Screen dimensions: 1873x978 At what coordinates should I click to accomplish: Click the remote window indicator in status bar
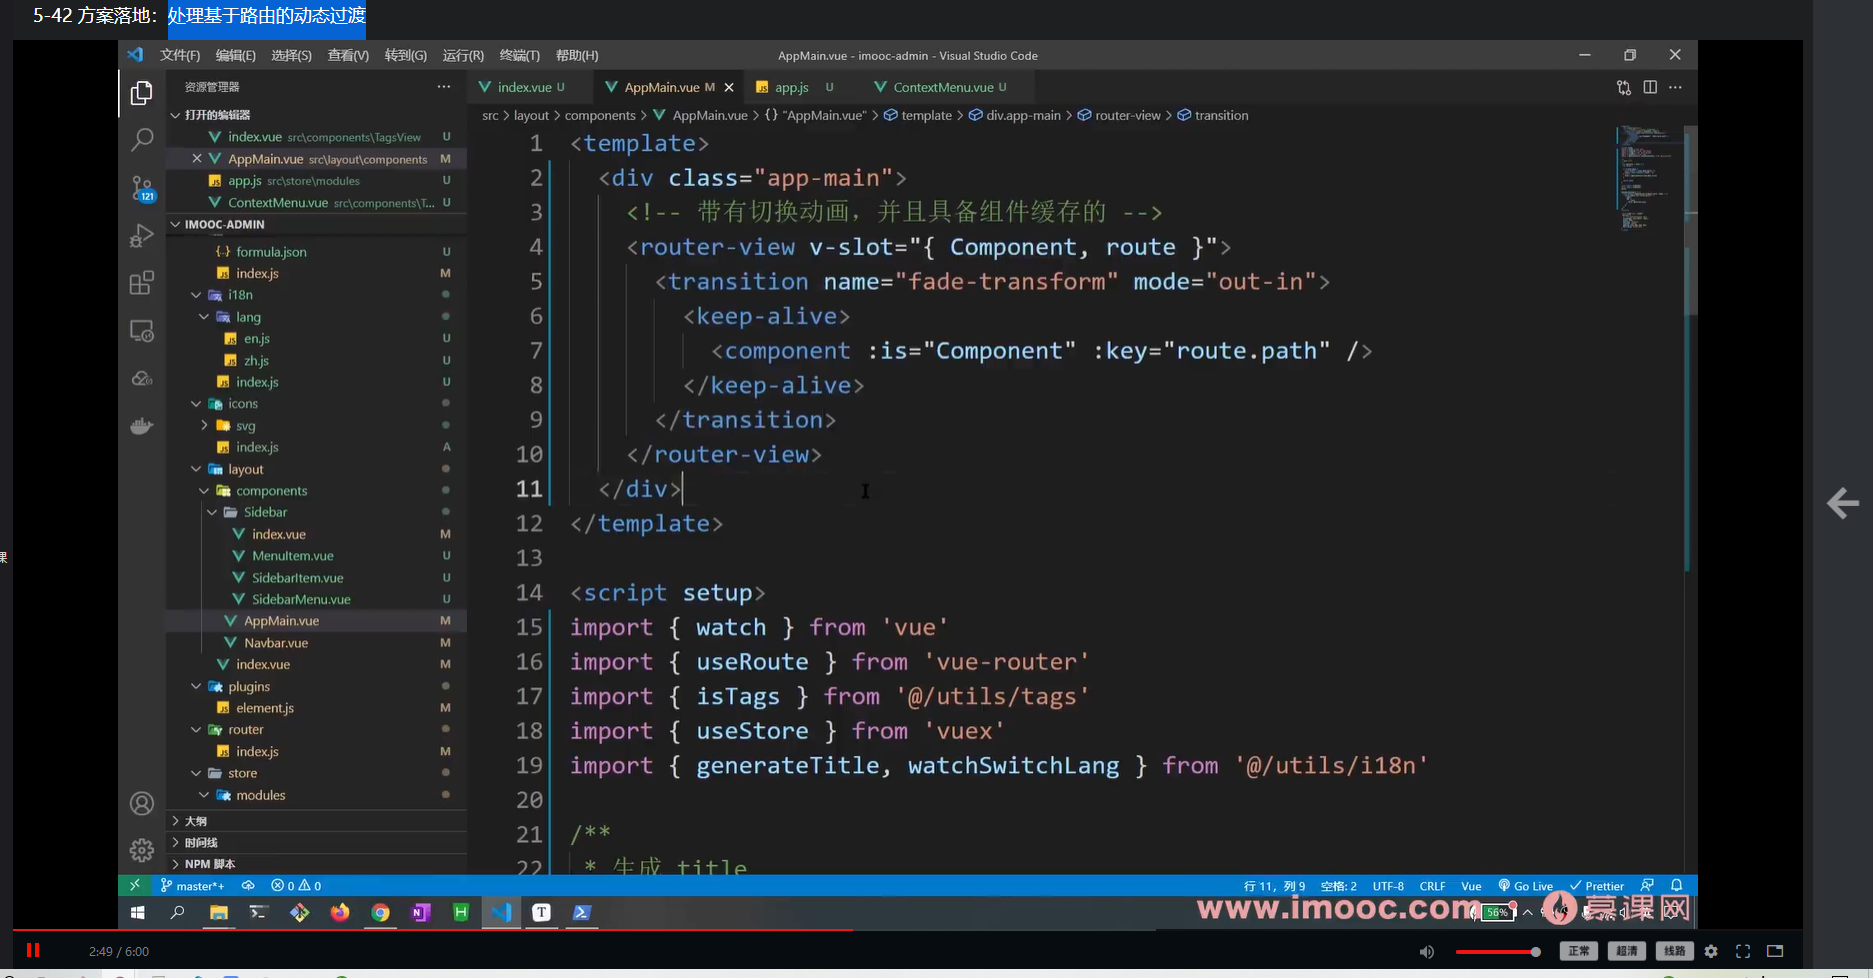(x=134, y=885)
